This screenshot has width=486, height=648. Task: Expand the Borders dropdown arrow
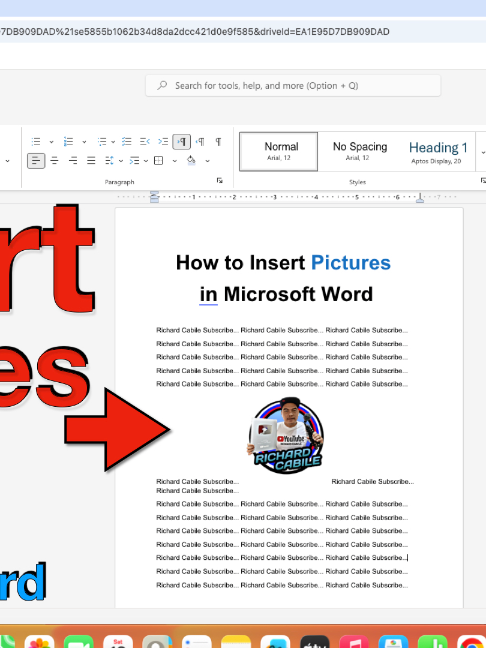[174, 160]
